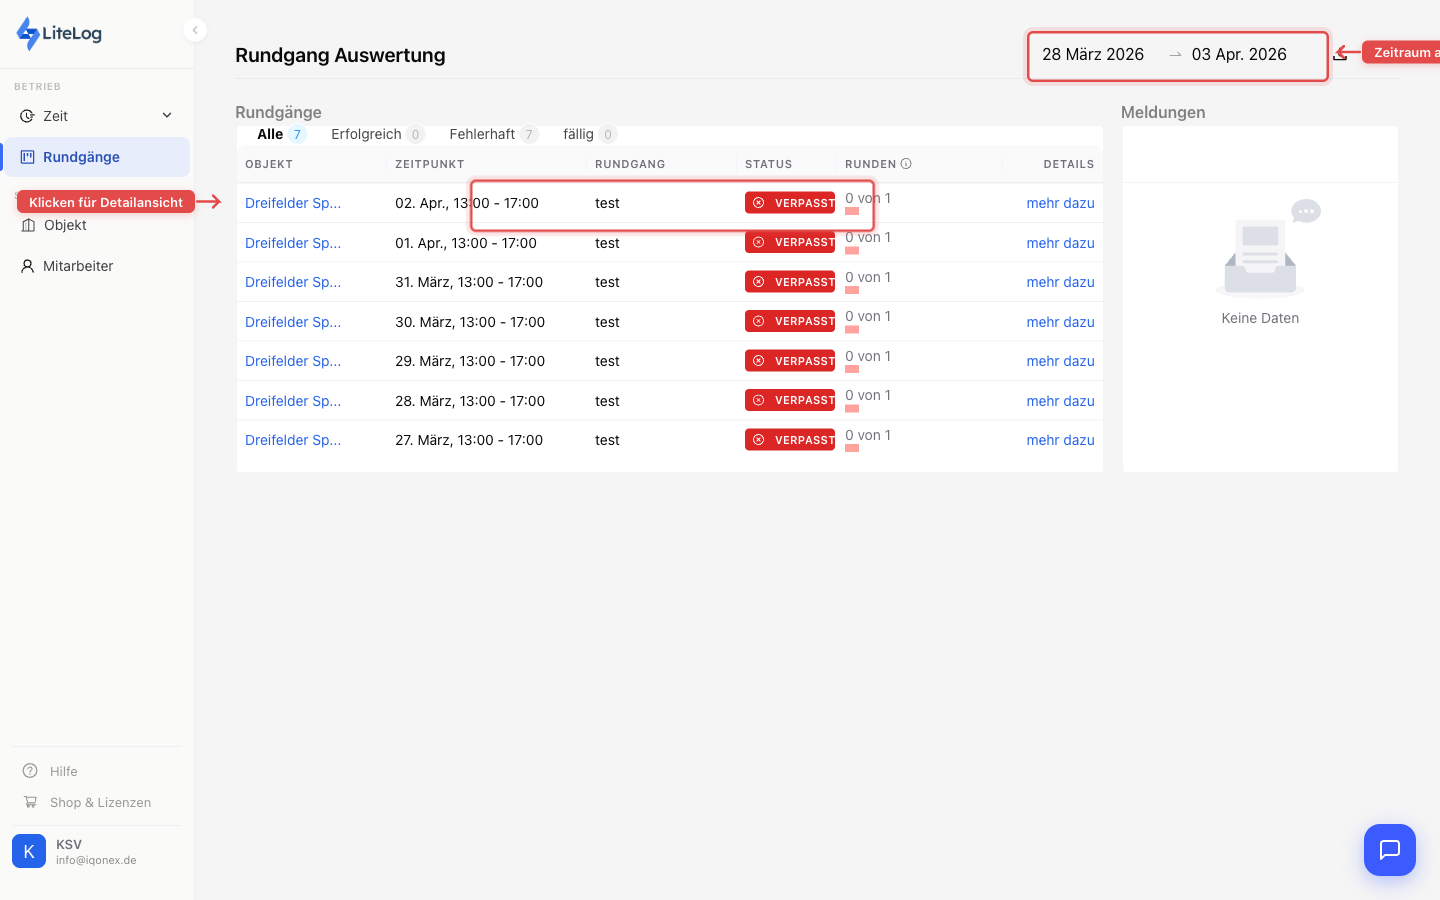Click the VERPASST status badge for 27. März
Image resolution: width=1440 pixels, height=900 pixels.
(x=790, y=440)
